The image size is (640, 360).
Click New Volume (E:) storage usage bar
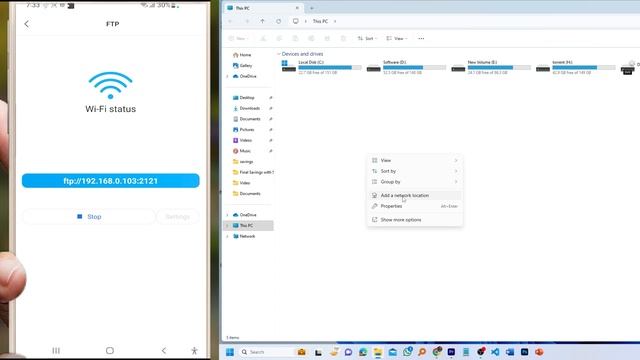click(x=499, y=67)
